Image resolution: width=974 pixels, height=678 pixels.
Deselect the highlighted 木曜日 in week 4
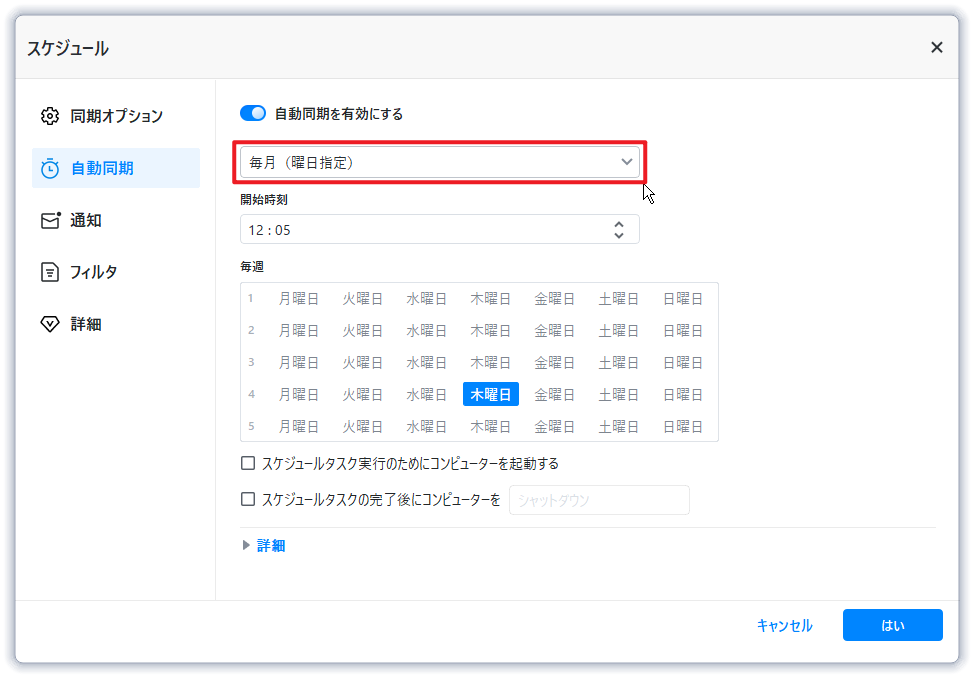pos(490,395)
